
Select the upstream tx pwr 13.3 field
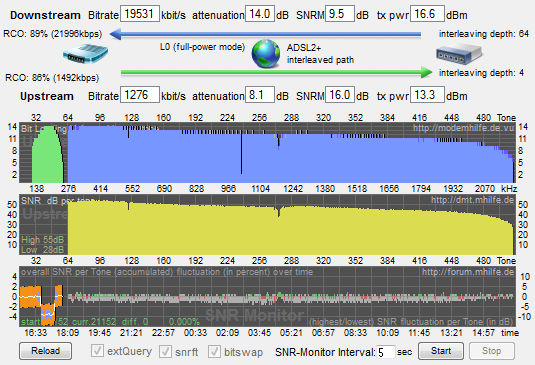[x=427, y=95]
